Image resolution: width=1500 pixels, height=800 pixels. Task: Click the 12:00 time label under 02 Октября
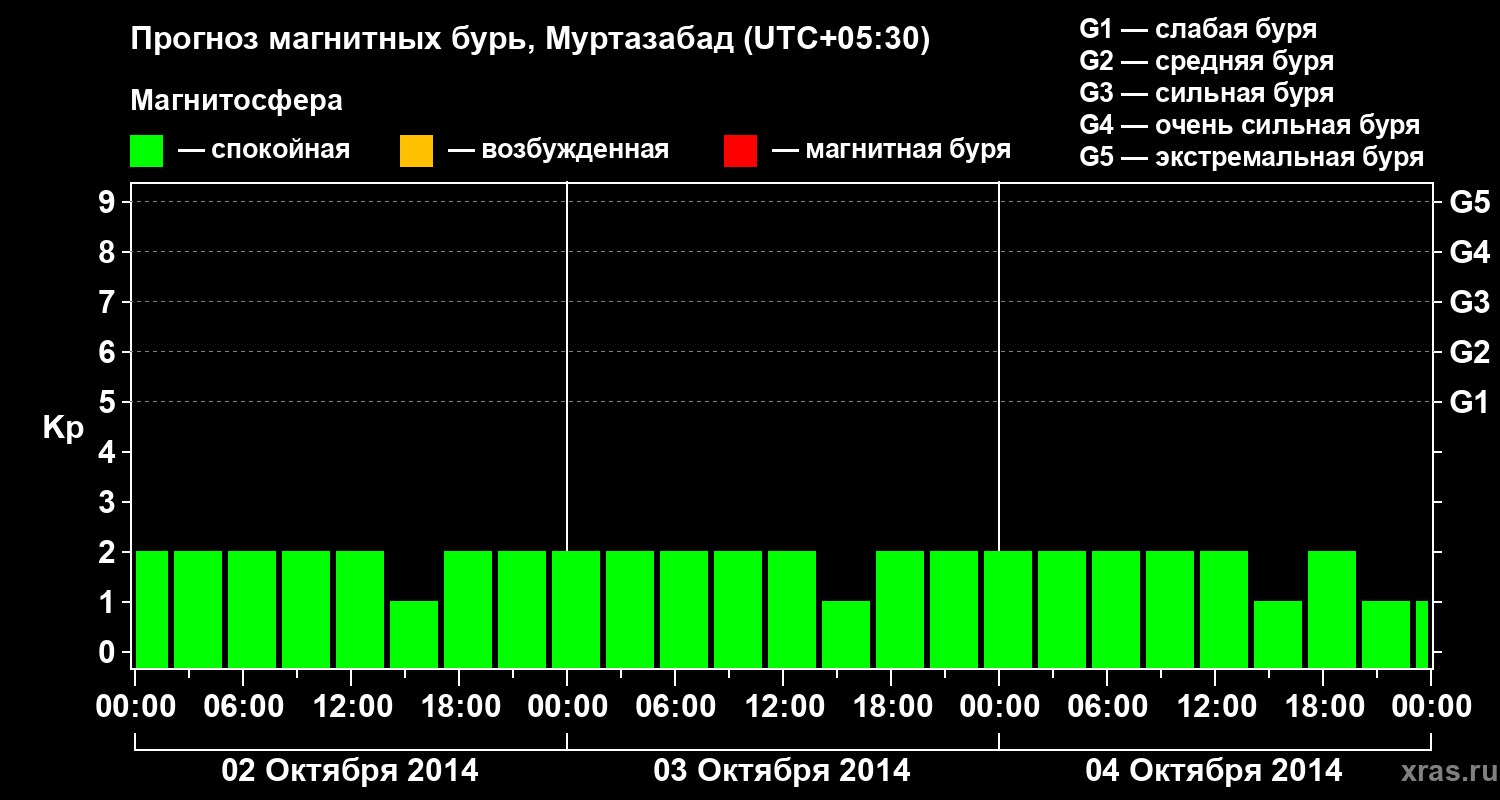tap(352, 706)
